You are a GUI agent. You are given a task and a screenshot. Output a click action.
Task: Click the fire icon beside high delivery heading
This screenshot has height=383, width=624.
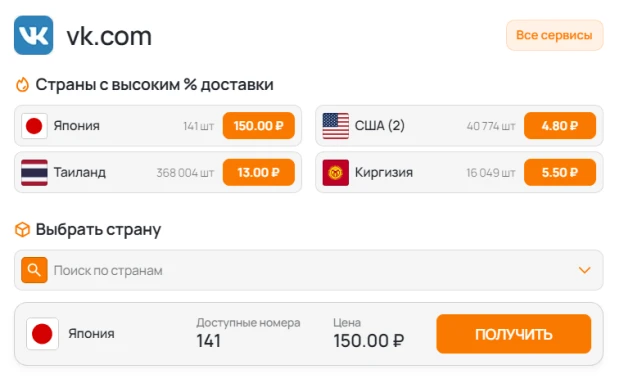[x=22, y=84]
